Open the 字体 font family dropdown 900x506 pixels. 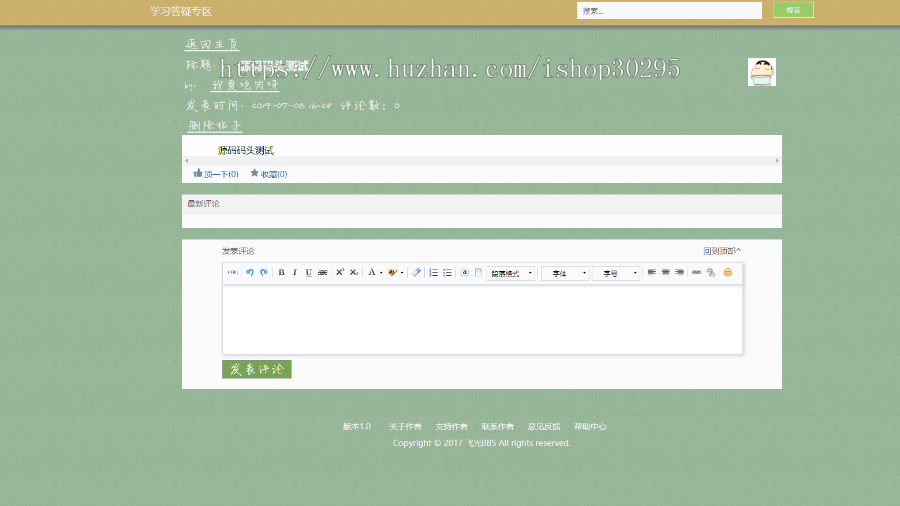(565, 273)
